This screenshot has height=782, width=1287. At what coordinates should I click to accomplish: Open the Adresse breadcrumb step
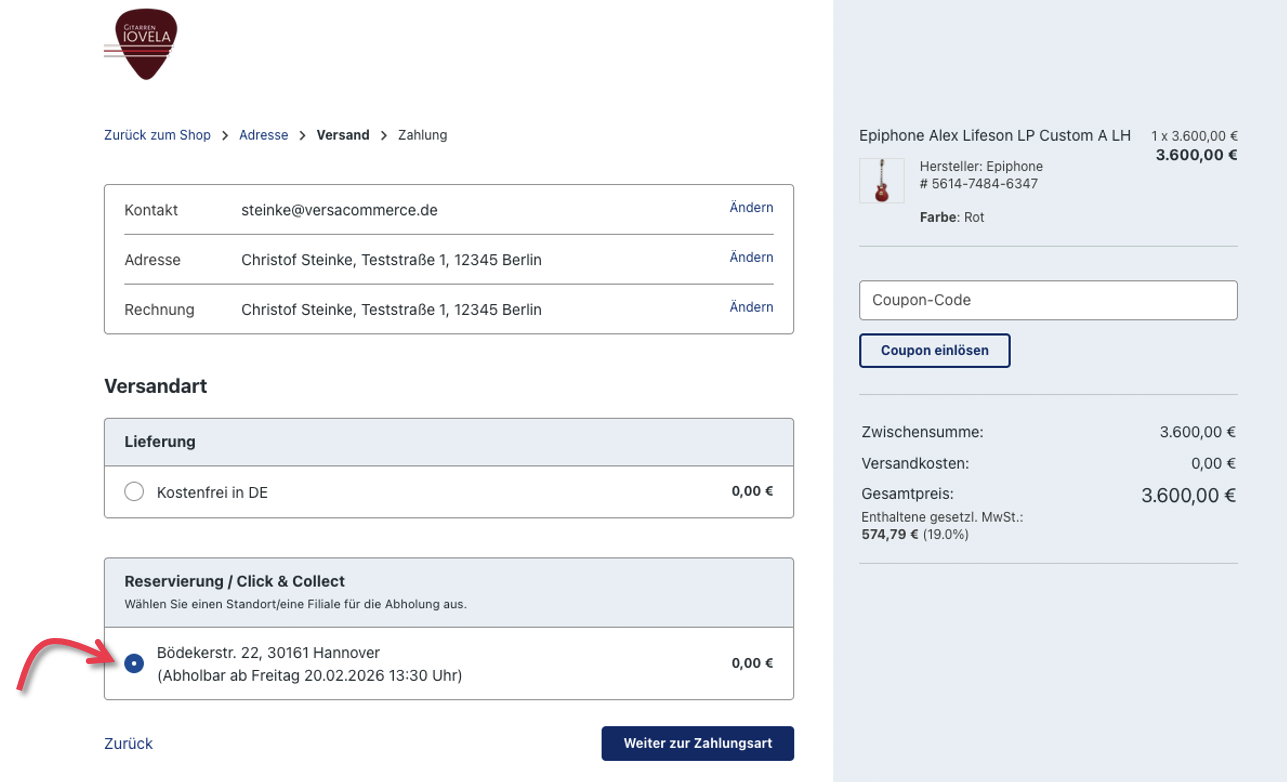(x=263, y=135)
